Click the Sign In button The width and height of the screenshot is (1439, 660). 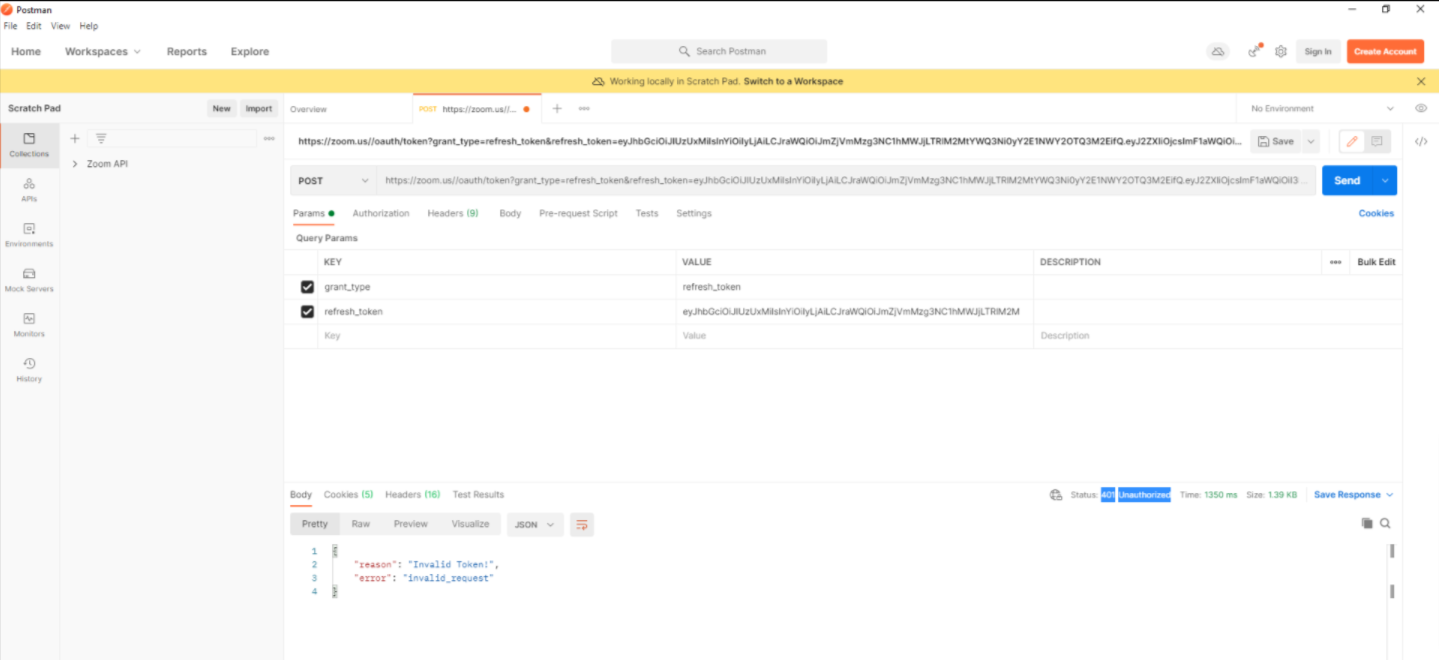point(1318,51)
